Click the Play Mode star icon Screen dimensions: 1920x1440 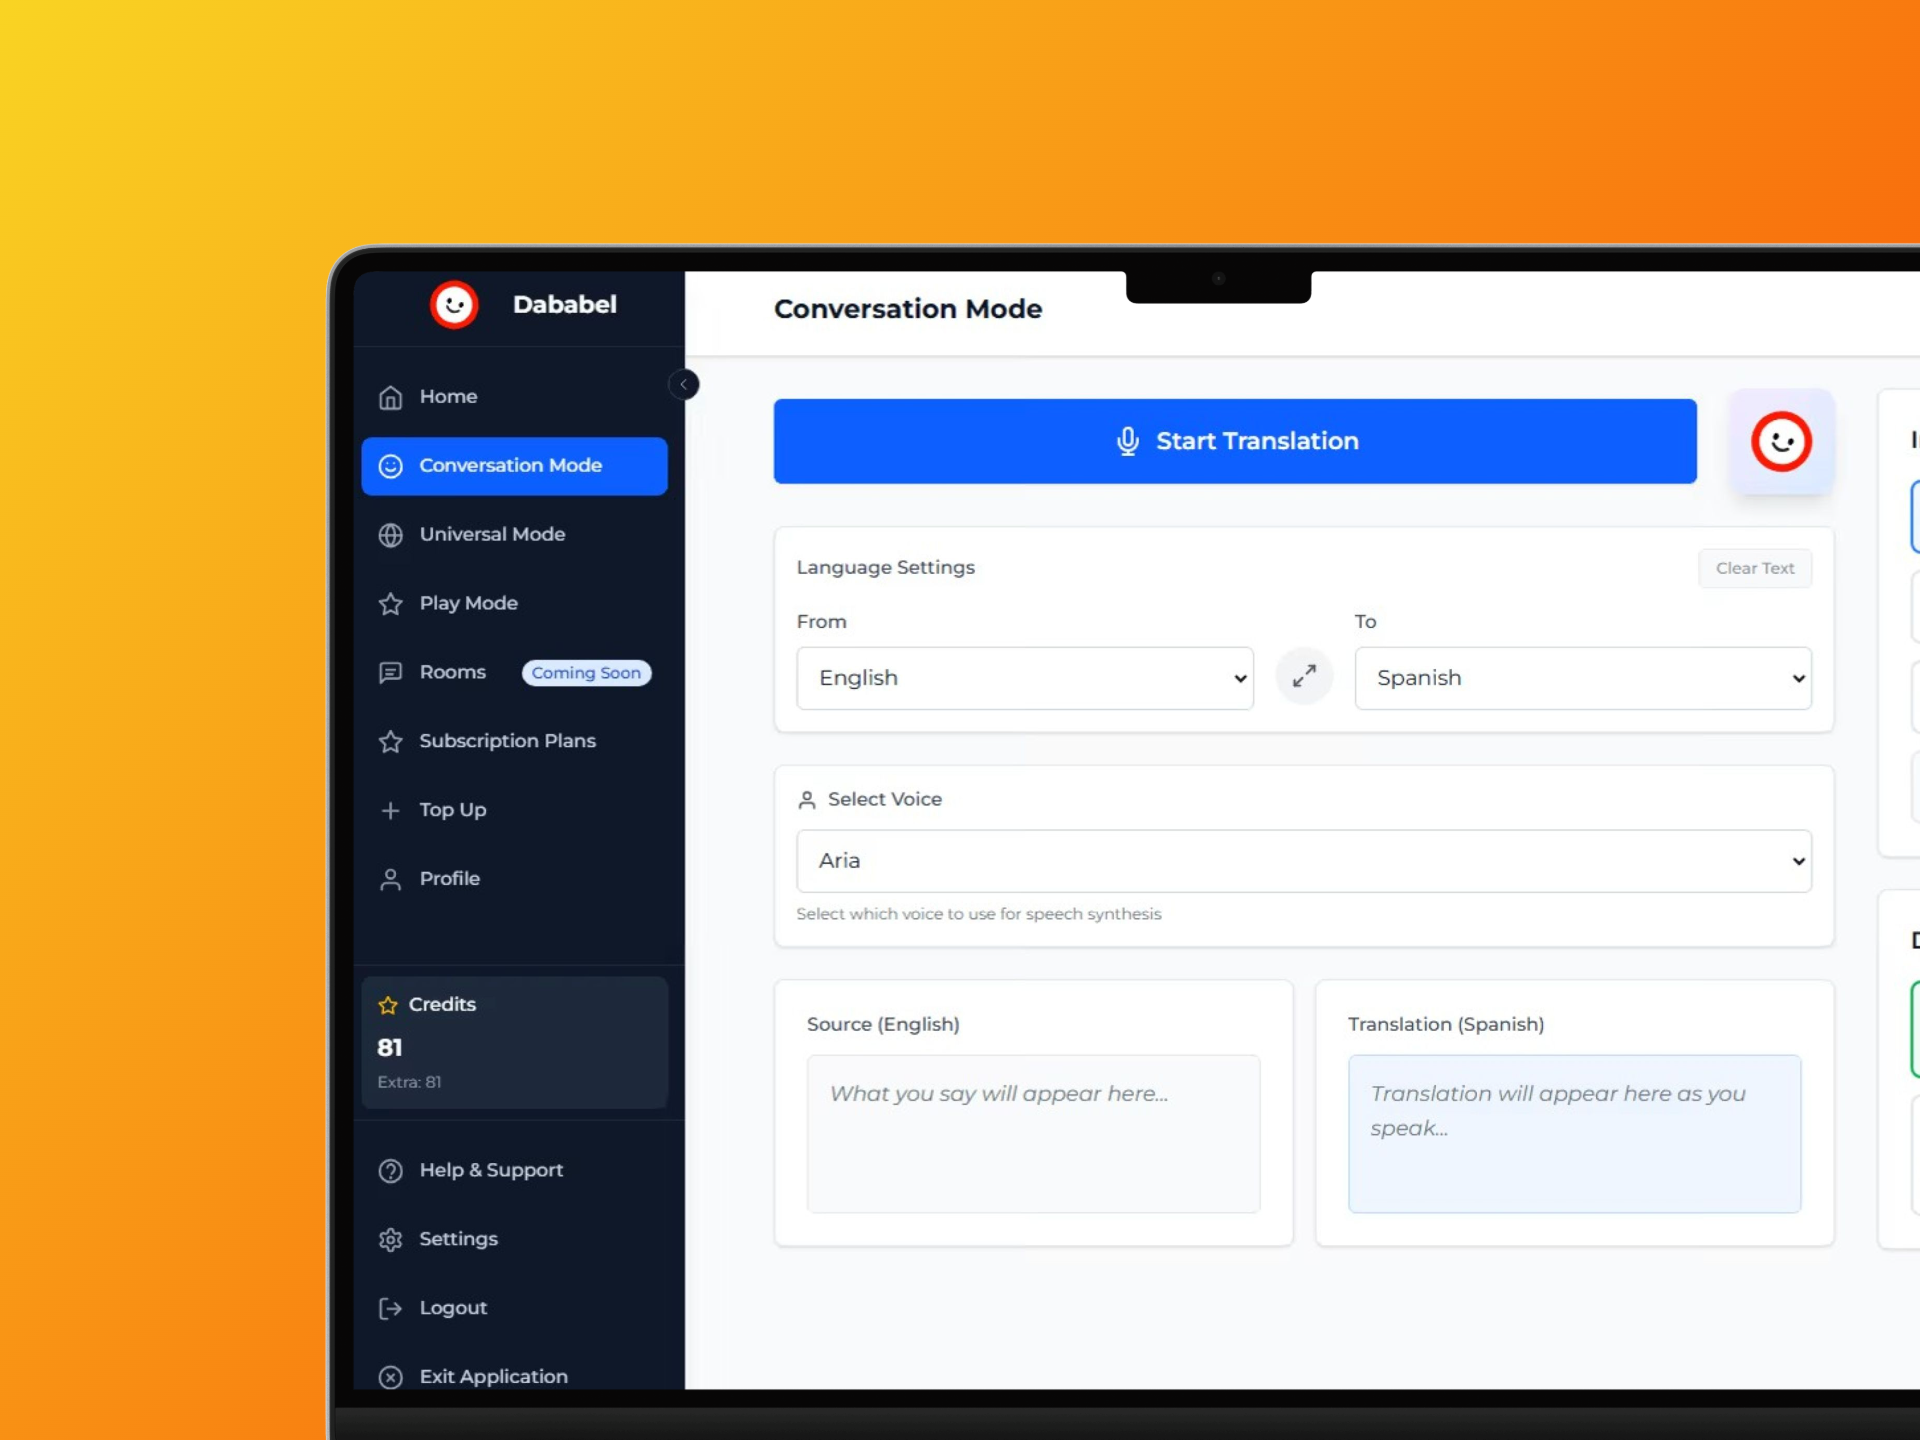coord(390,604)
